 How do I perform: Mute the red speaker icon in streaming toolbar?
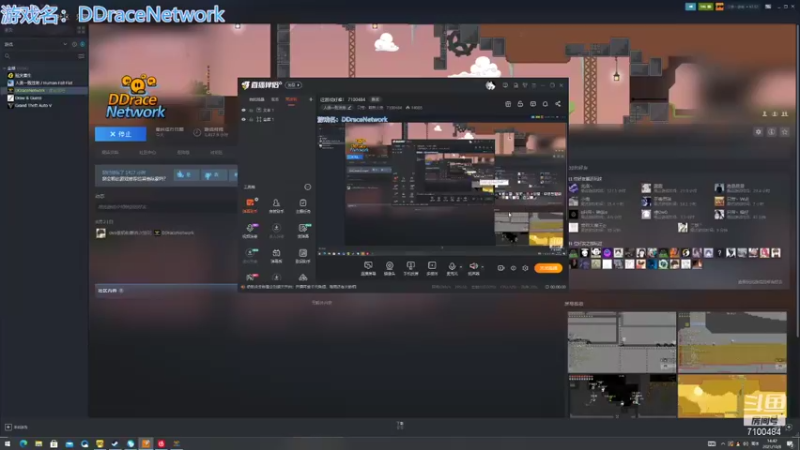click(473, 268)
